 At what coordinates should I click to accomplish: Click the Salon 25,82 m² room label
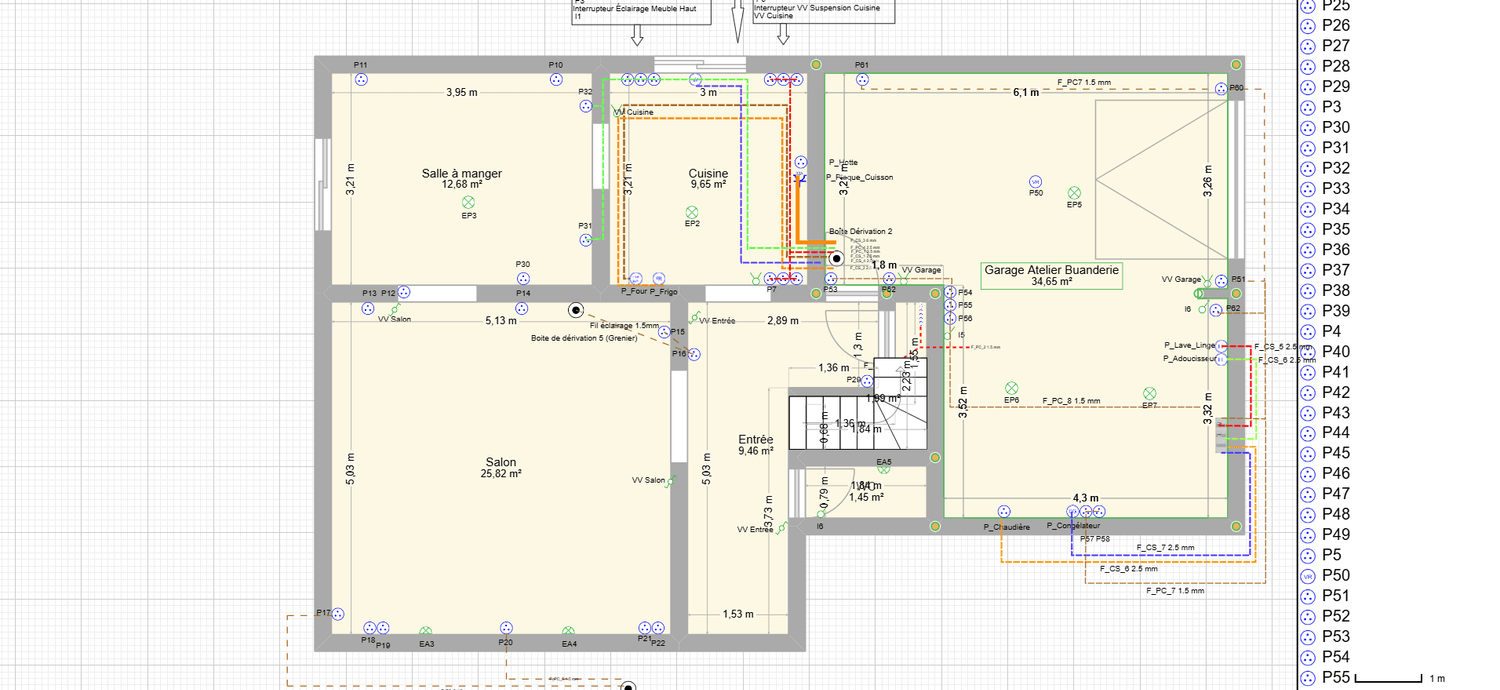pos(501,468)
